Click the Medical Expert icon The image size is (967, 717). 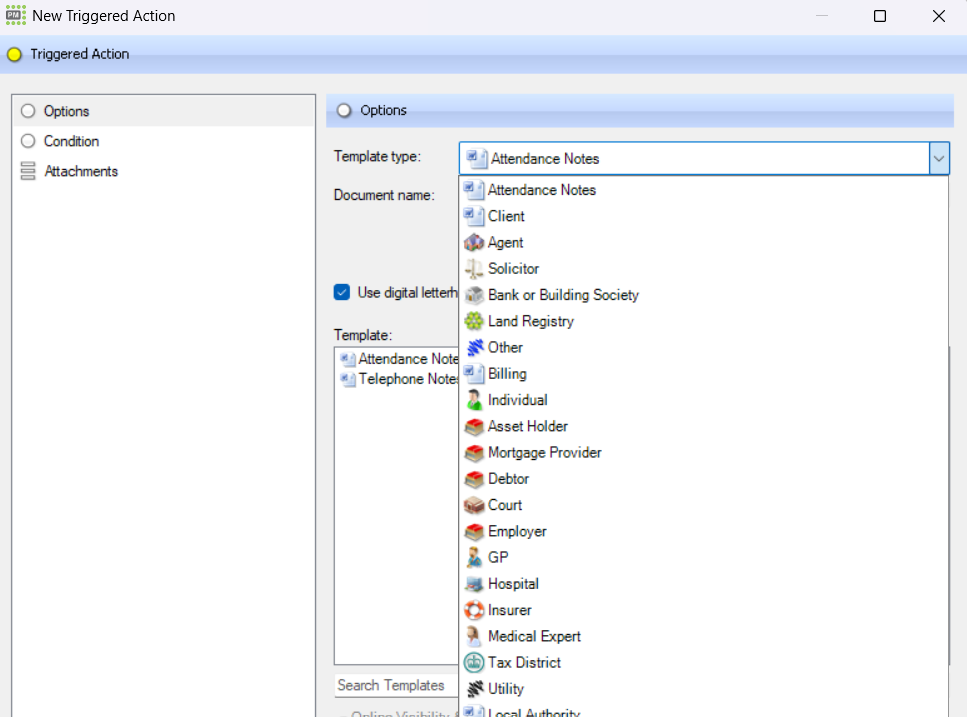(474, 636)
